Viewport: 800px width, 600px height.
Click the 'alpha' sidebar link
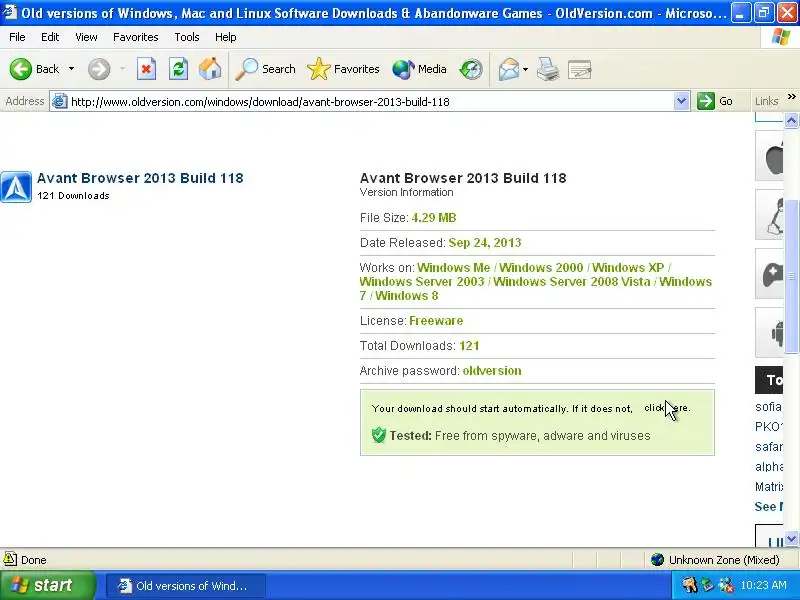[769, 467]
